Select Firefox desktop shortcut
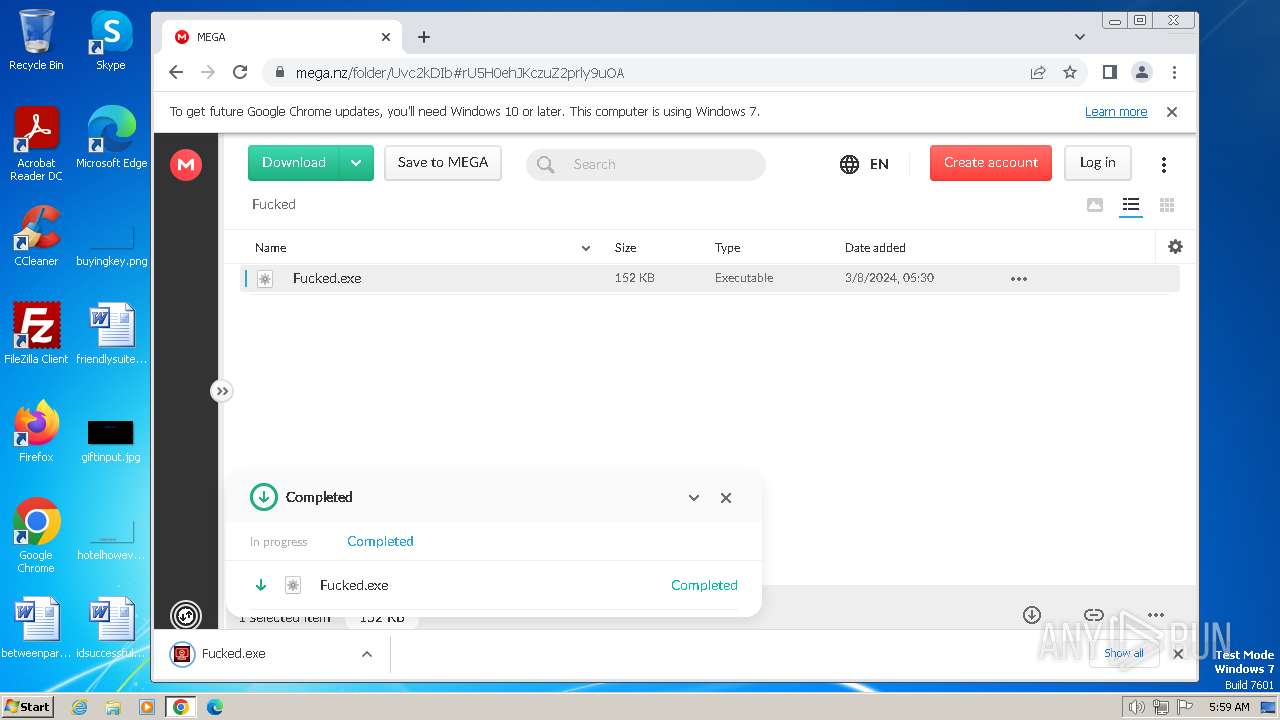The width and height of the screenshot is (1280, 720). [36, 431]
